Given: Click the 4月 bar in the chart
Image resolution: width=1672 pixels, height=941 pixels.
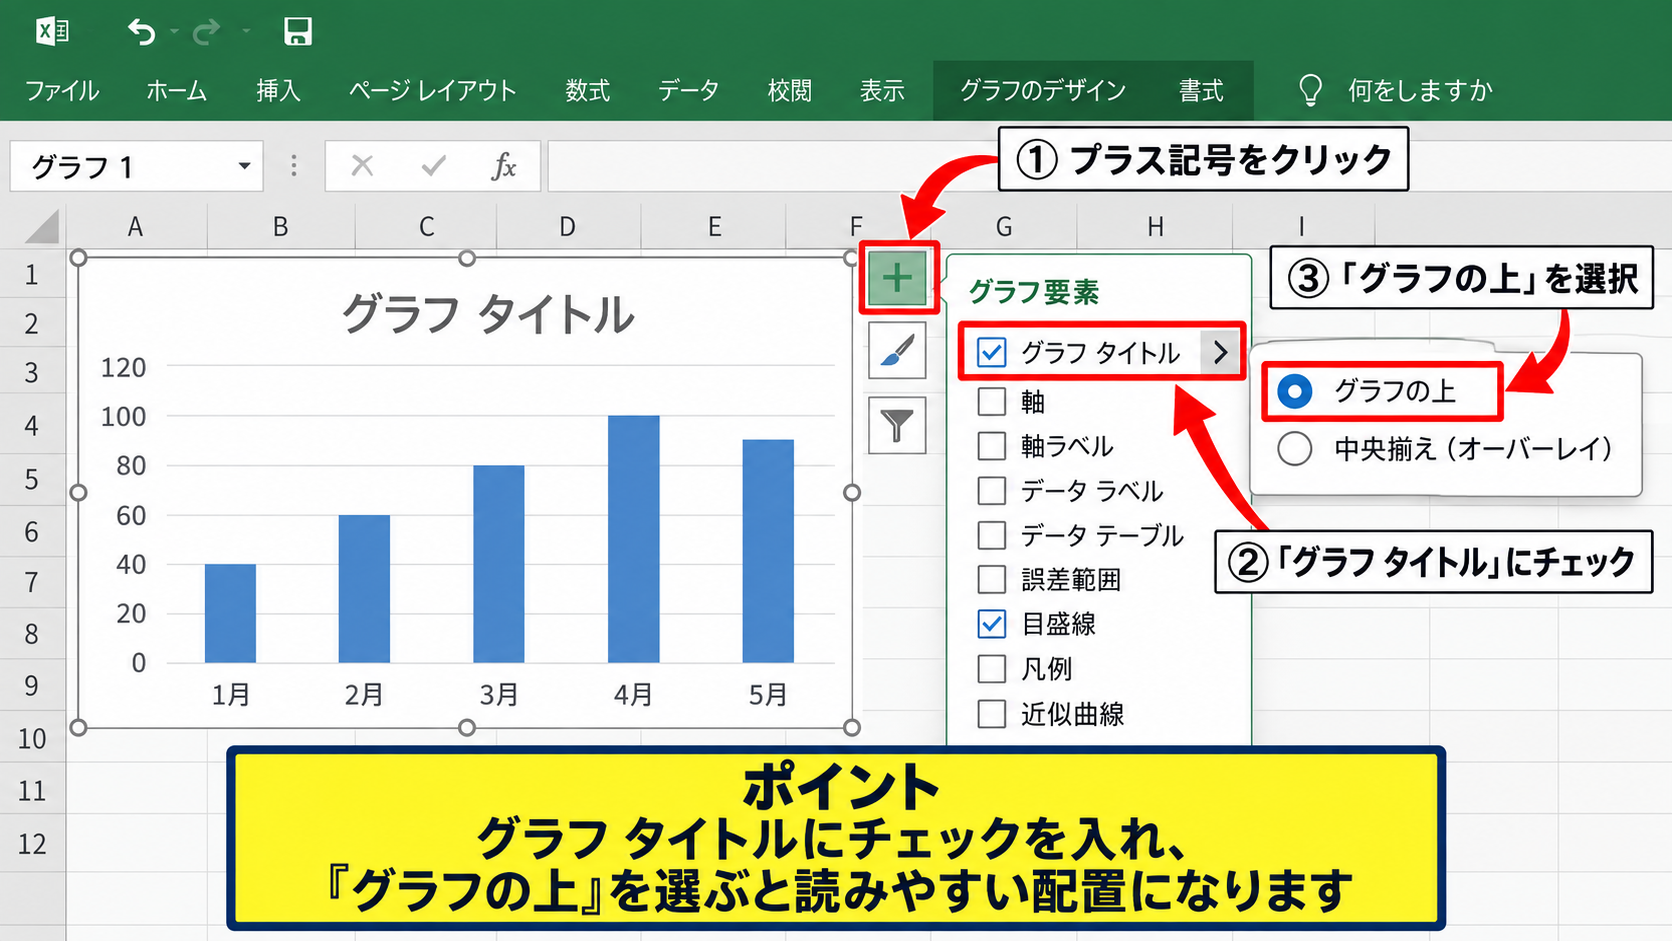Looking at the screenshot, I should point(633,539).
